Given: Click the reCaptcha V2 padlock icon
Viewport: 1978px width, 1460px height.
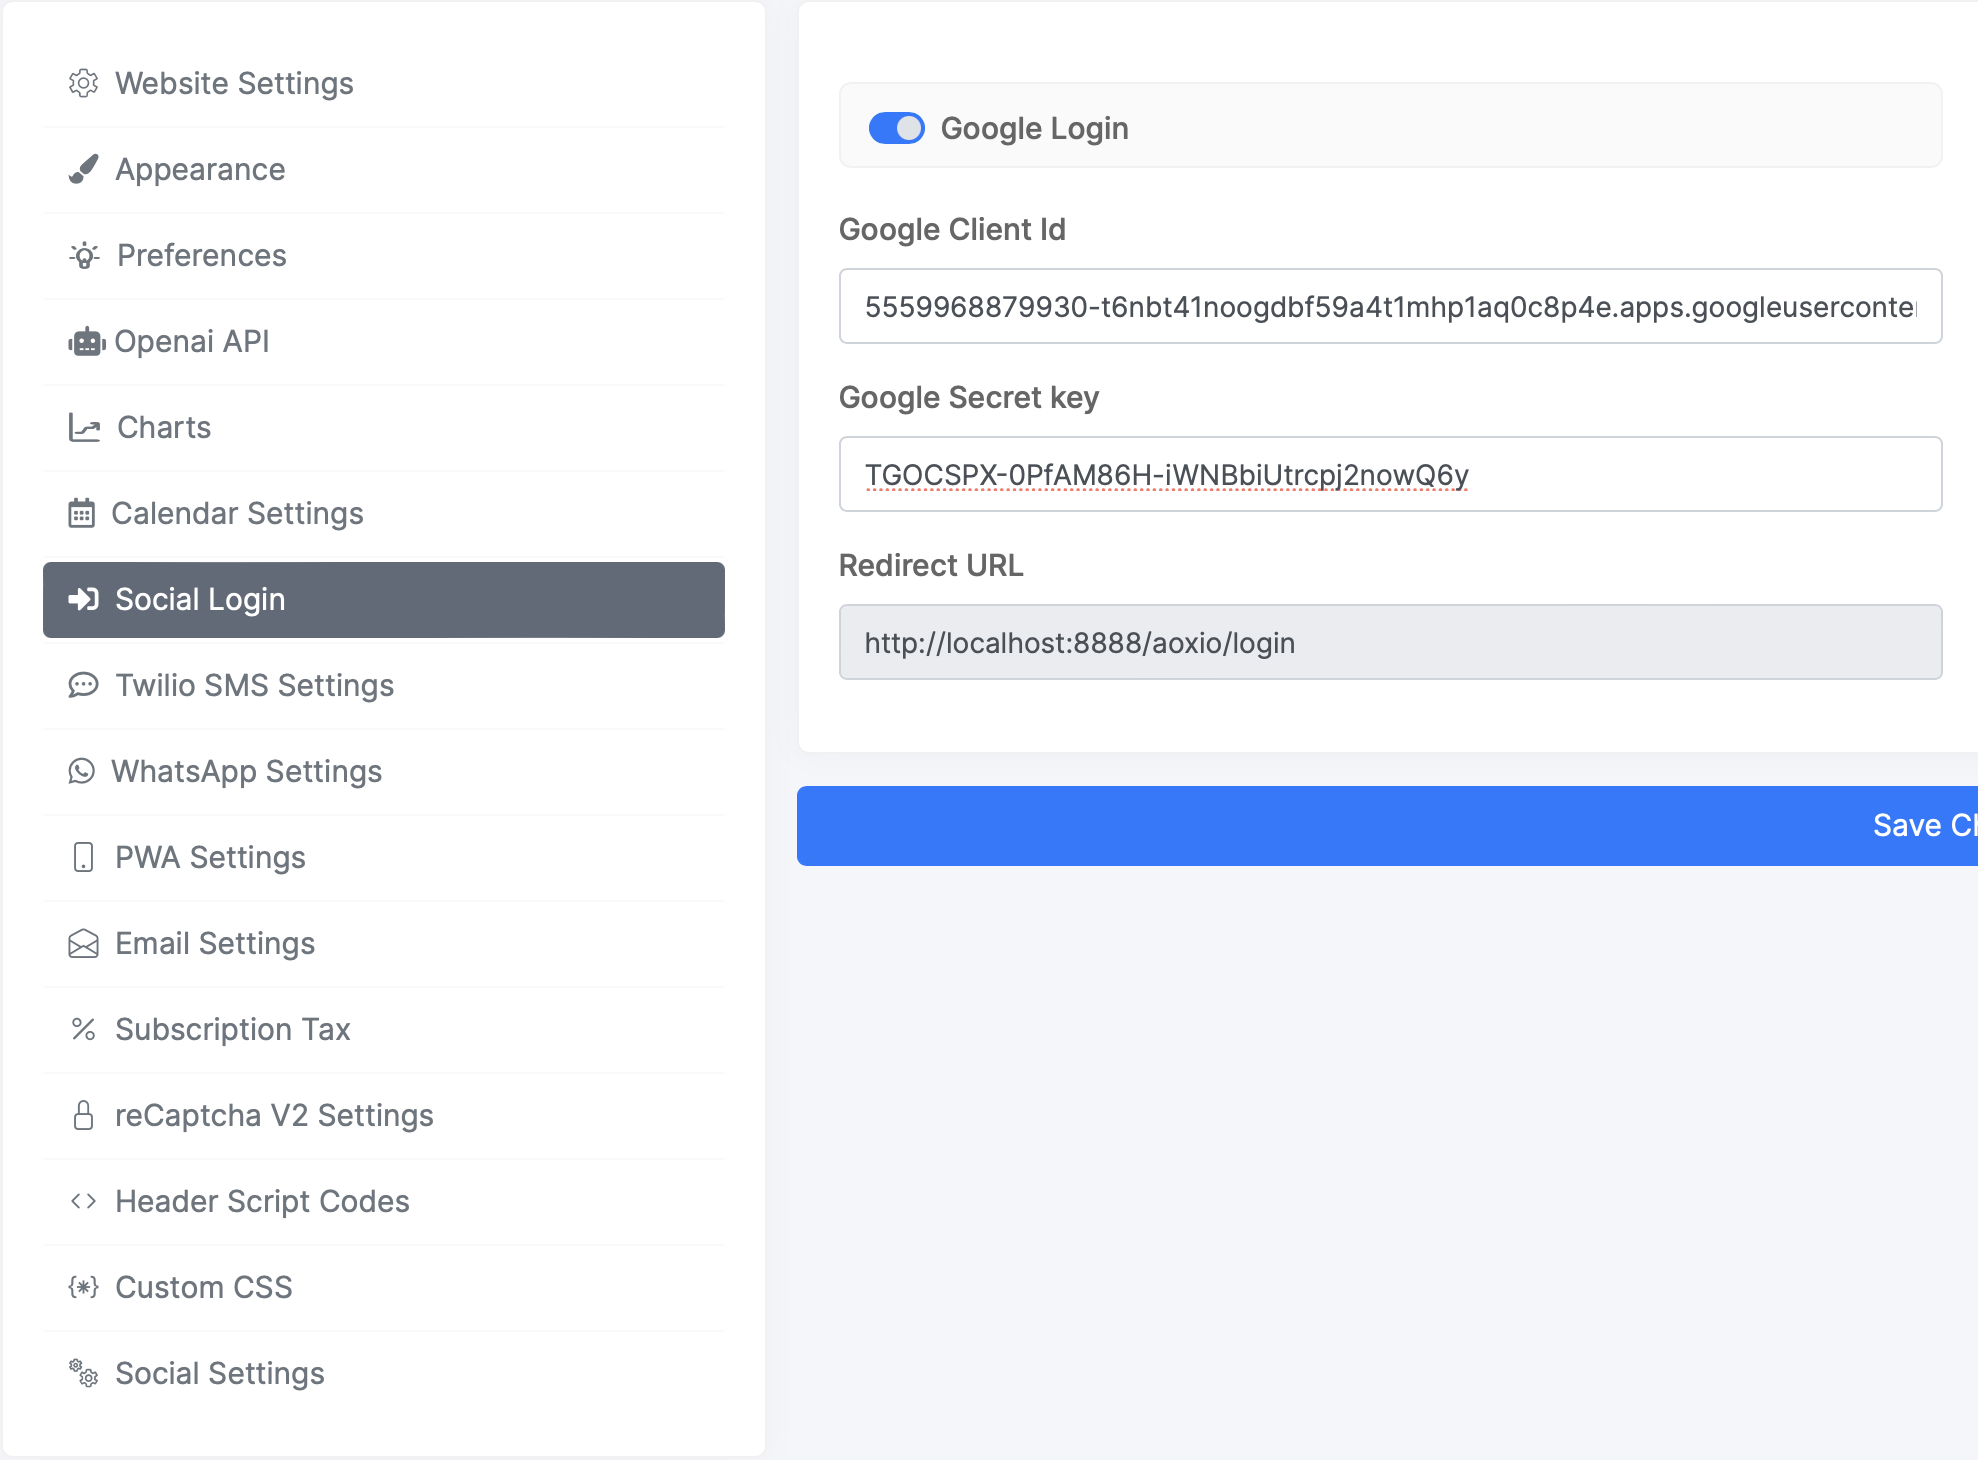Looking at the screenshot, I should pos(83,1115).
